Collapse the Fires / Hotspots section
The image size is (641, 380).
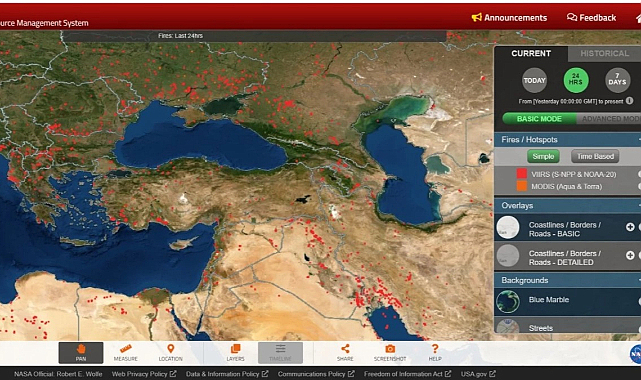pyautogui.click(x=639, y=140)
